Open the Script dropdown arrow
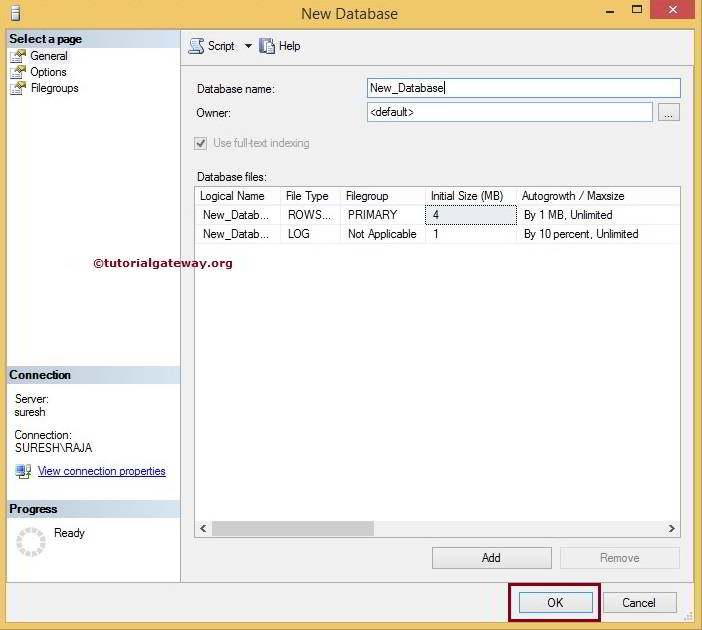This screenshot has width=702, height=630. coord(248,46)
